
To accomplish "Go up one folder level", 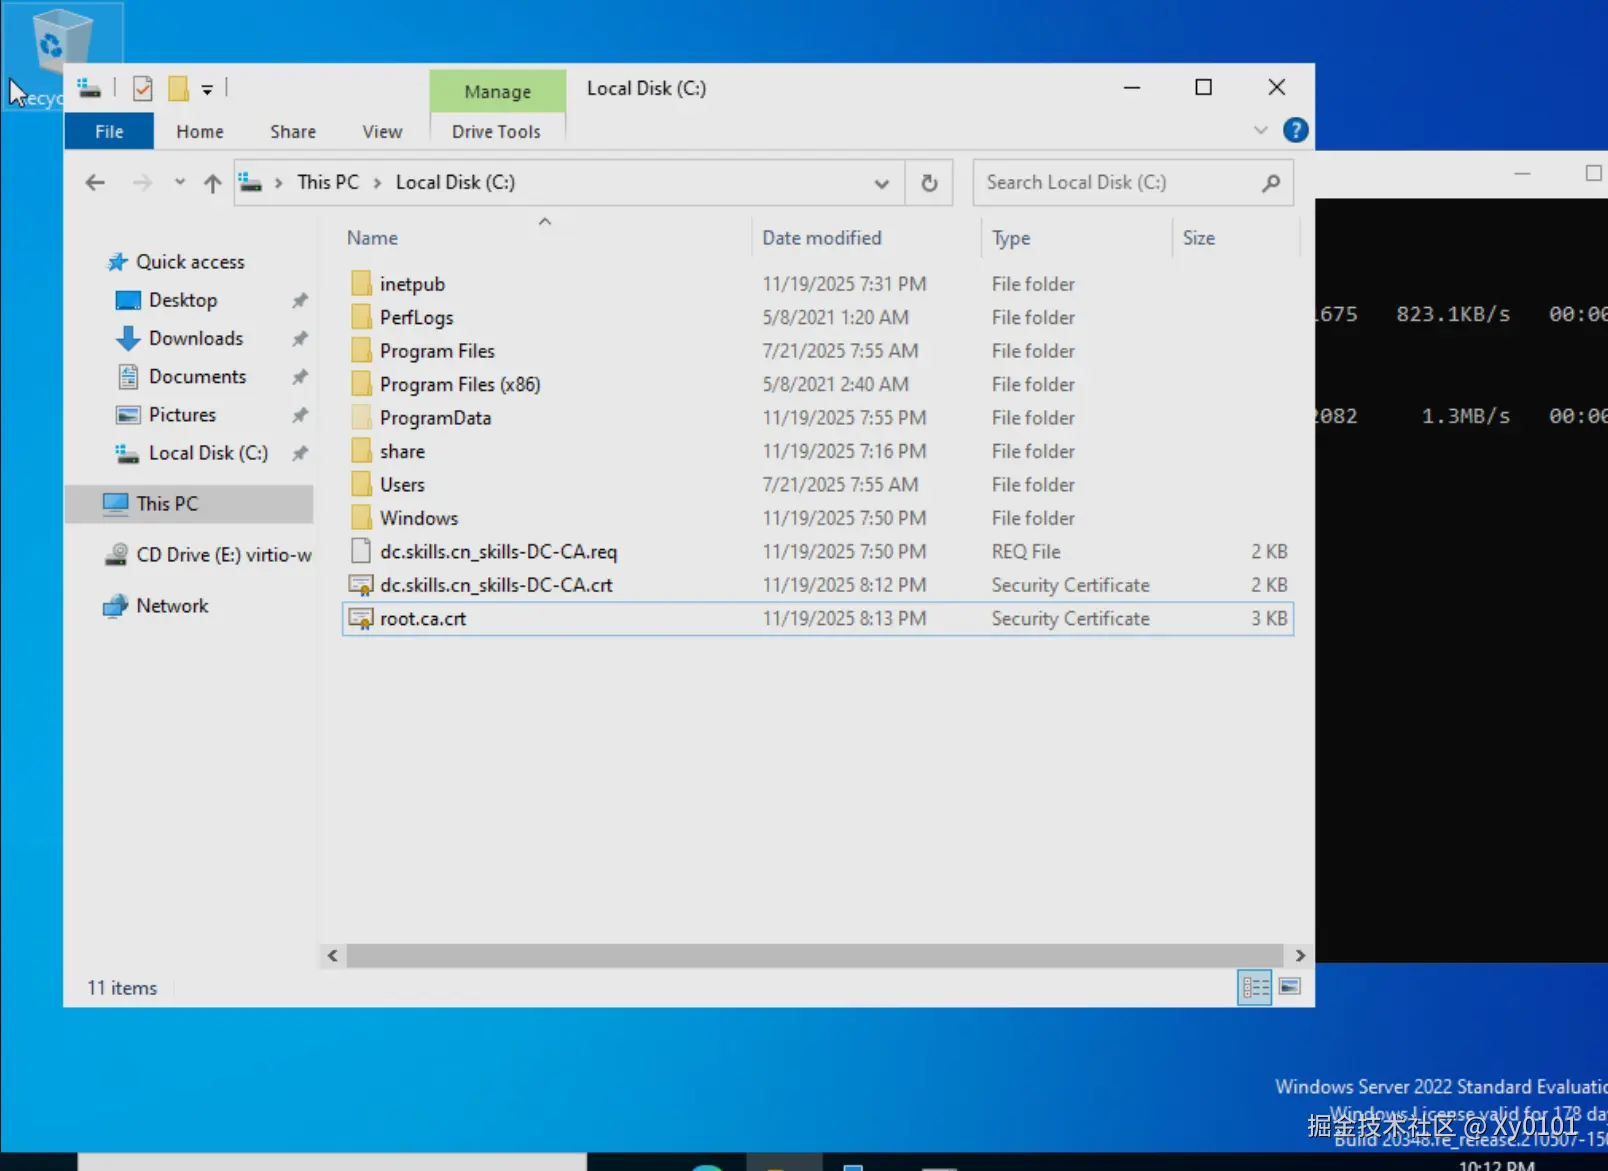I will (212, 183).
